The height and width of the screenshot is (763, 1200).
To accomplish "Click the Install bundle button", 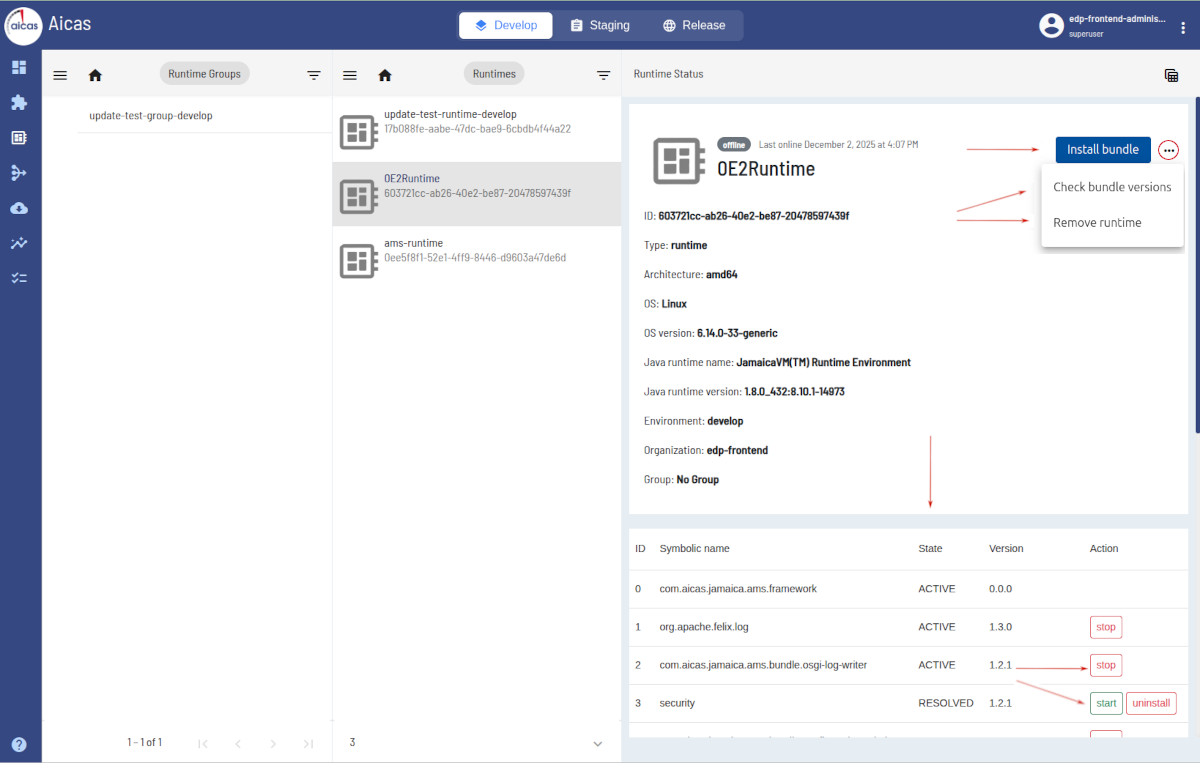I will pos(1102,150).
